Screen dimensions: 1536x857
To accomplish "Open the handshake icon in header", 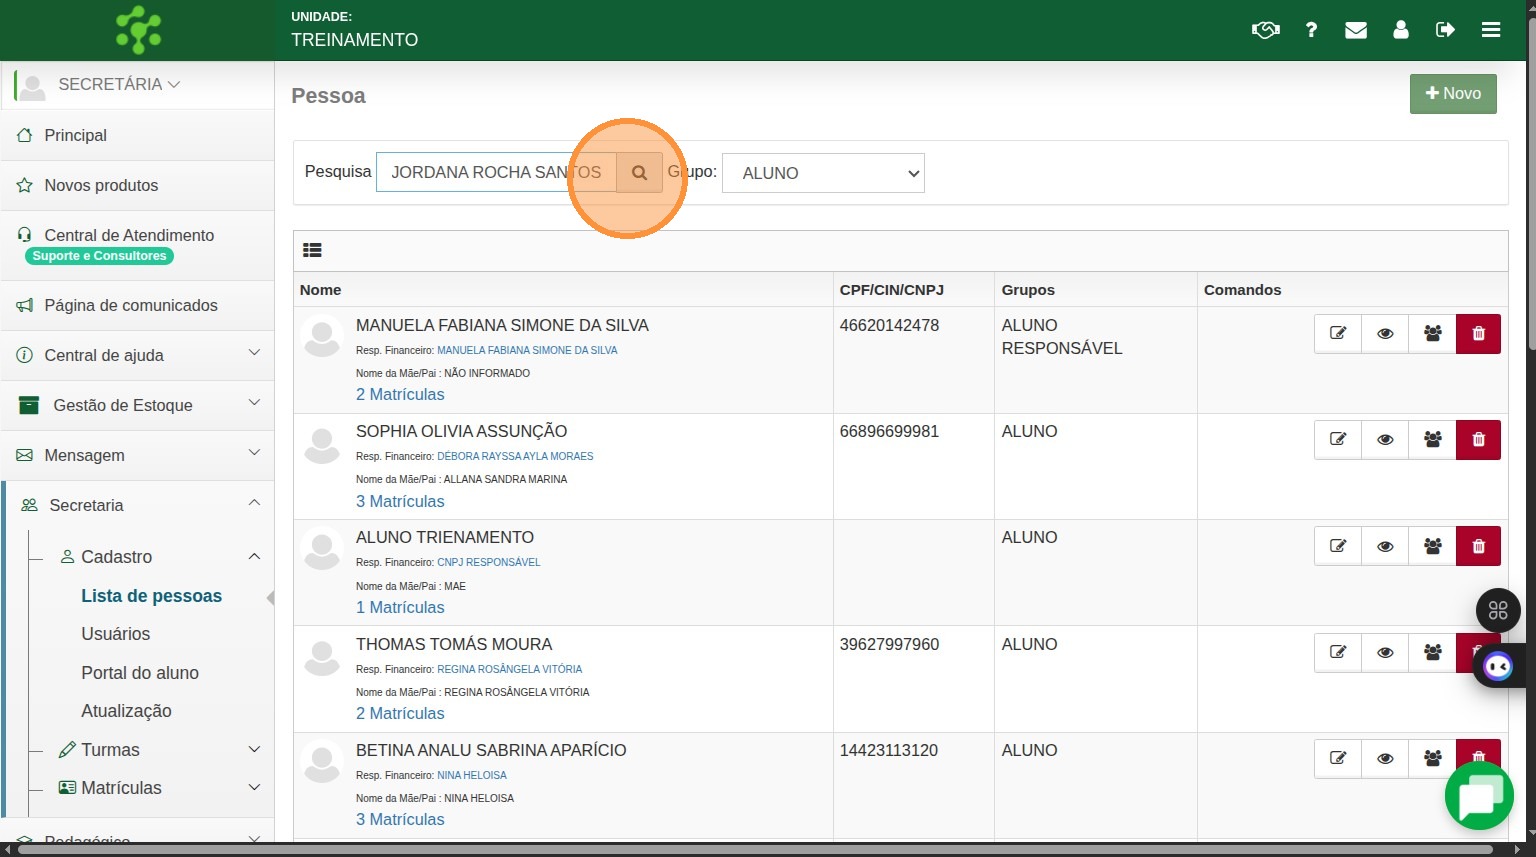I will (x=1265, y=30).
